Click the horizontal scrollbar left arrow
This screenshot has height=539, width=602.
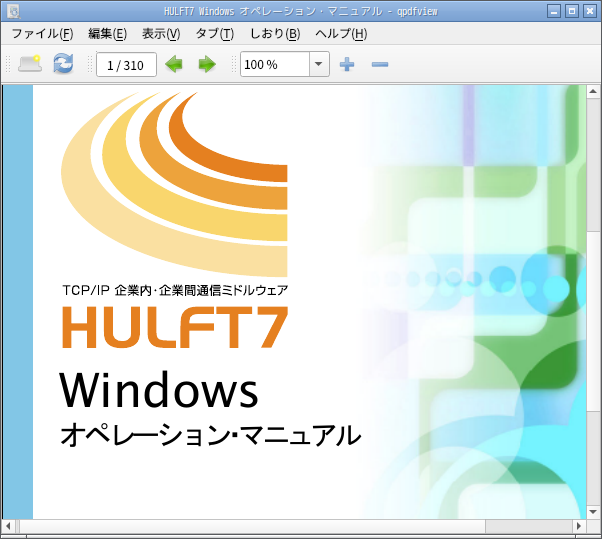(8, 526)
